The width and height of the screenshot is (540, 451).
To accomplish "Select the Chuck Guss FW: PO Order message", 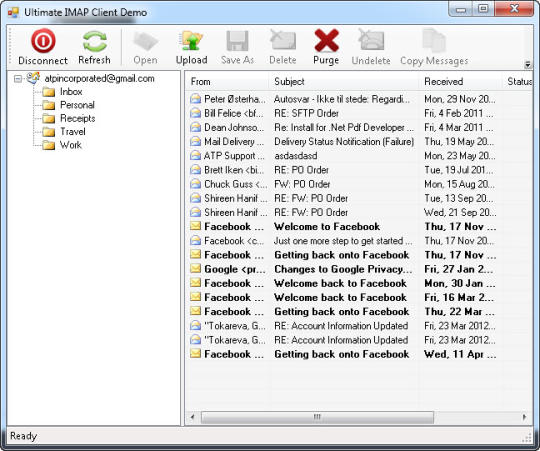I will 343,184.
